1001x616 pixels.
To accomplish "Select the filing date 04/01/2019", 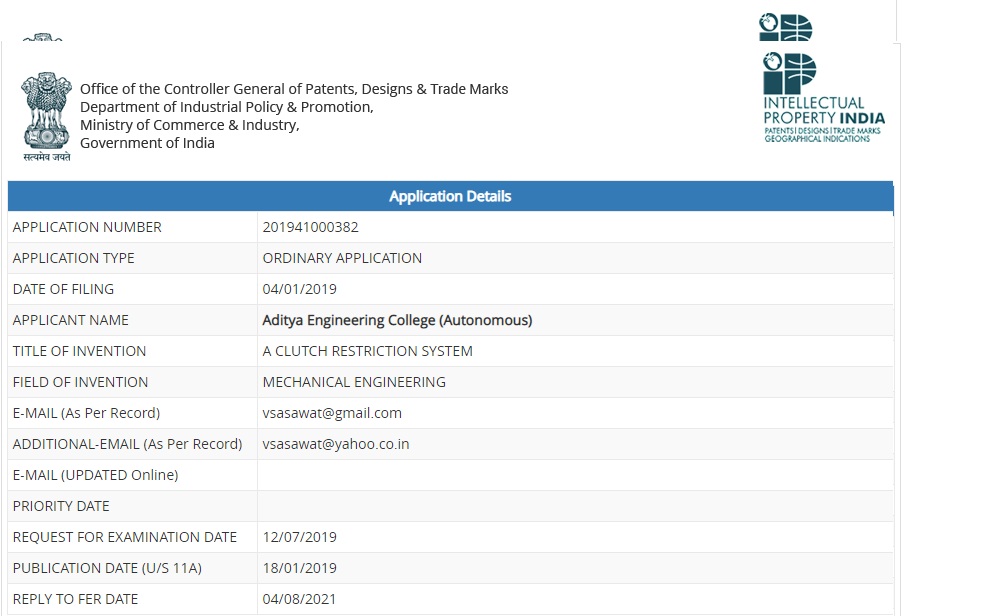I will [299, 289].
